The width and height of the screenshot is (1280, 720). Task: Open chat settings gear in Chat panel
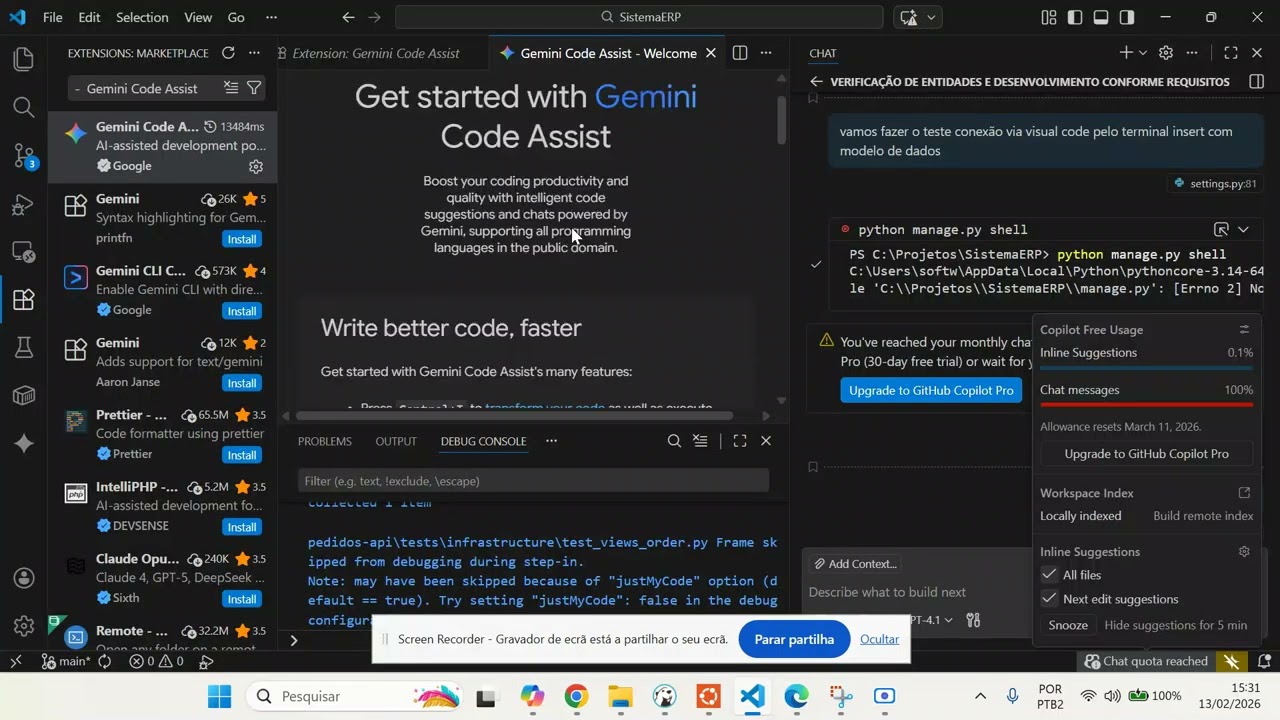[1166, 53]
